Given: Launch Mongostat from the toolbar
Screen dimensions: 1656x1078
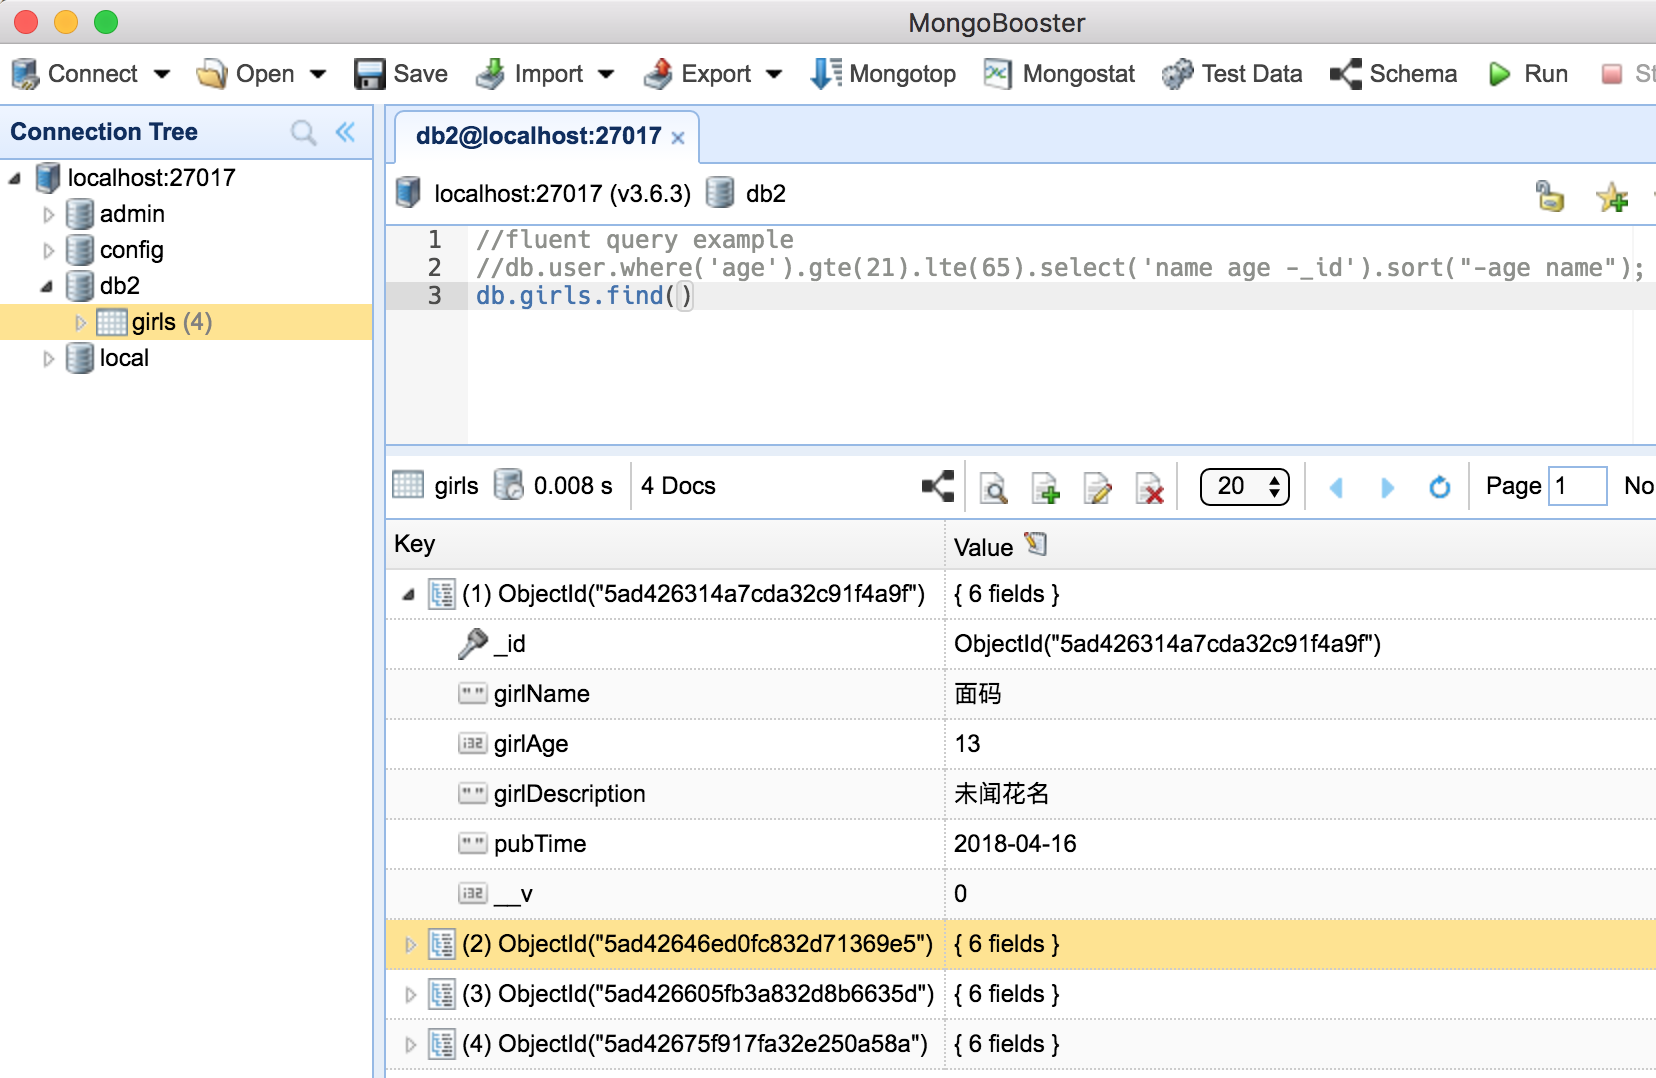Looking at the screenshot, I should click(1059, 74).
